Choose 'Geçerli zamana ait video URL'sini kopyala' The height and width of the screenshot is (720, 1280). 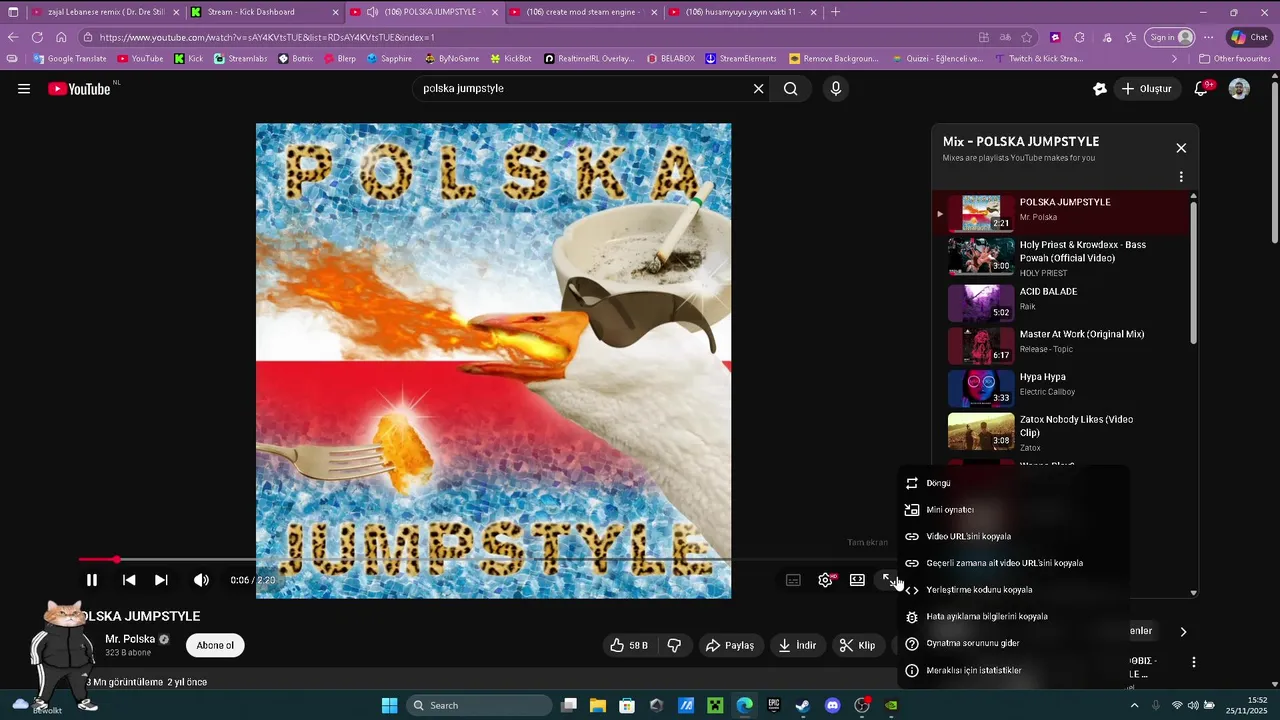point(1013,563)
